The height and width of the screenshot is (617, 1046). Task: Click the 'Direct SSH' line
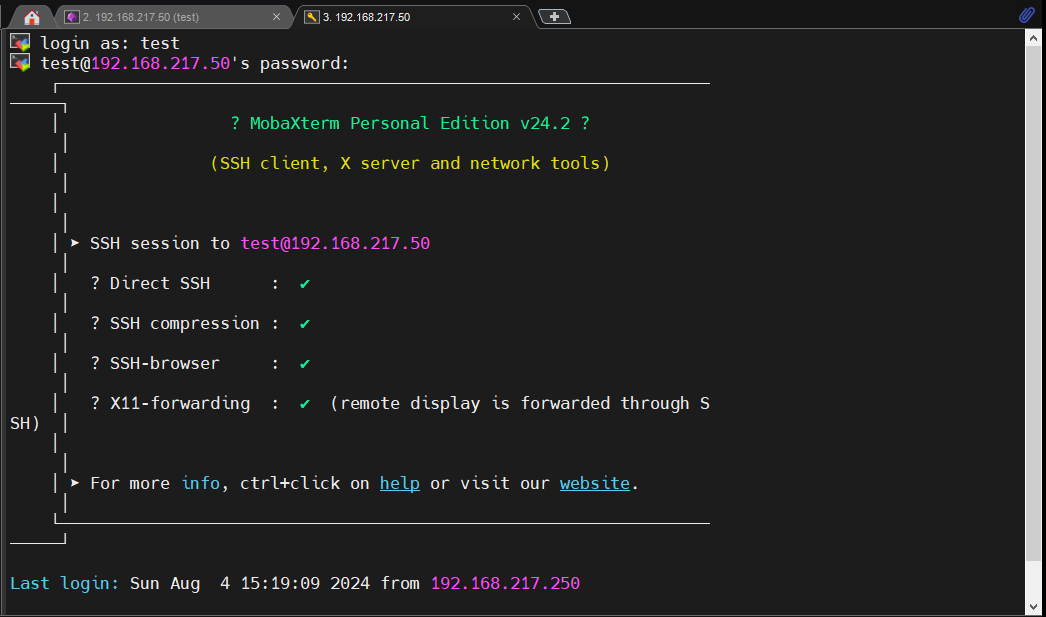(200, 283)
